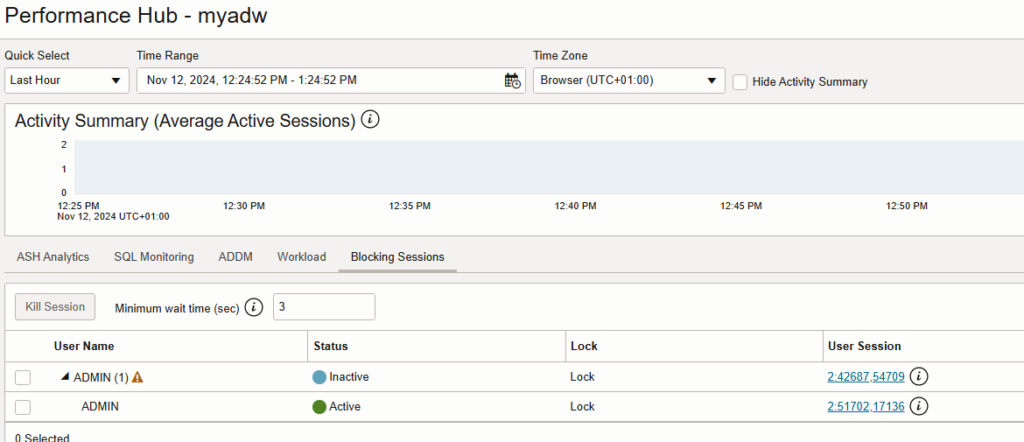This screenshot has width=1024, height=442.
Task: Click info icon for session 2:51702,17136
Action: (920, 406)
